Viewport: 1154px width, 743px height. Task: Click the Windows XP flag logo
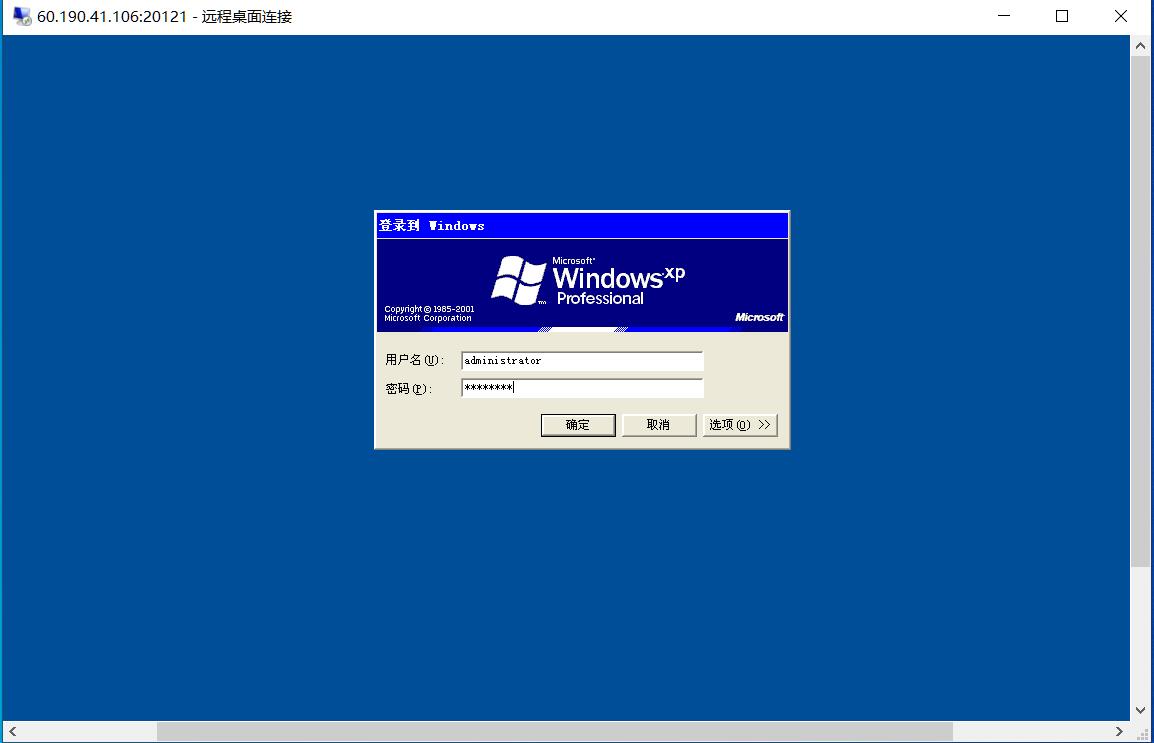pos(519,280)
